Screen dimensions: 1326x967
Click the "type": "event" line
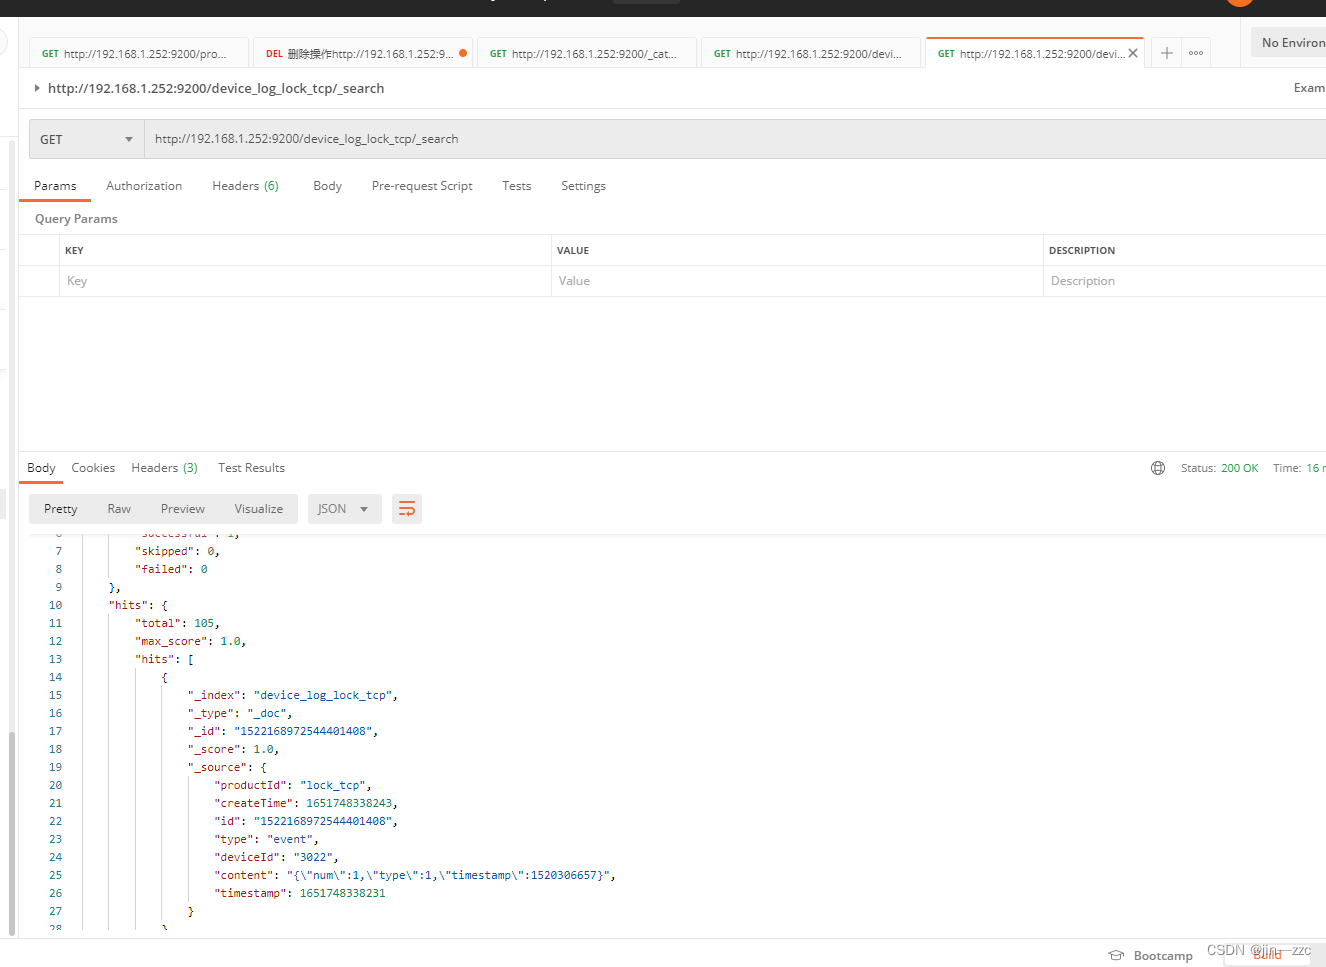pyautogui.click(x=266, y=839)
